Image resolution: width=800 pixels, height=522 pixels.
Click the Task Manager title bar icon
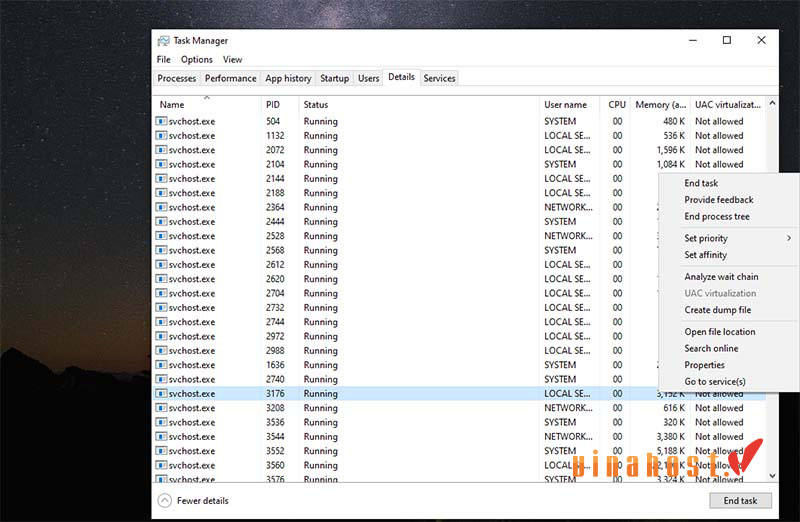163,41
